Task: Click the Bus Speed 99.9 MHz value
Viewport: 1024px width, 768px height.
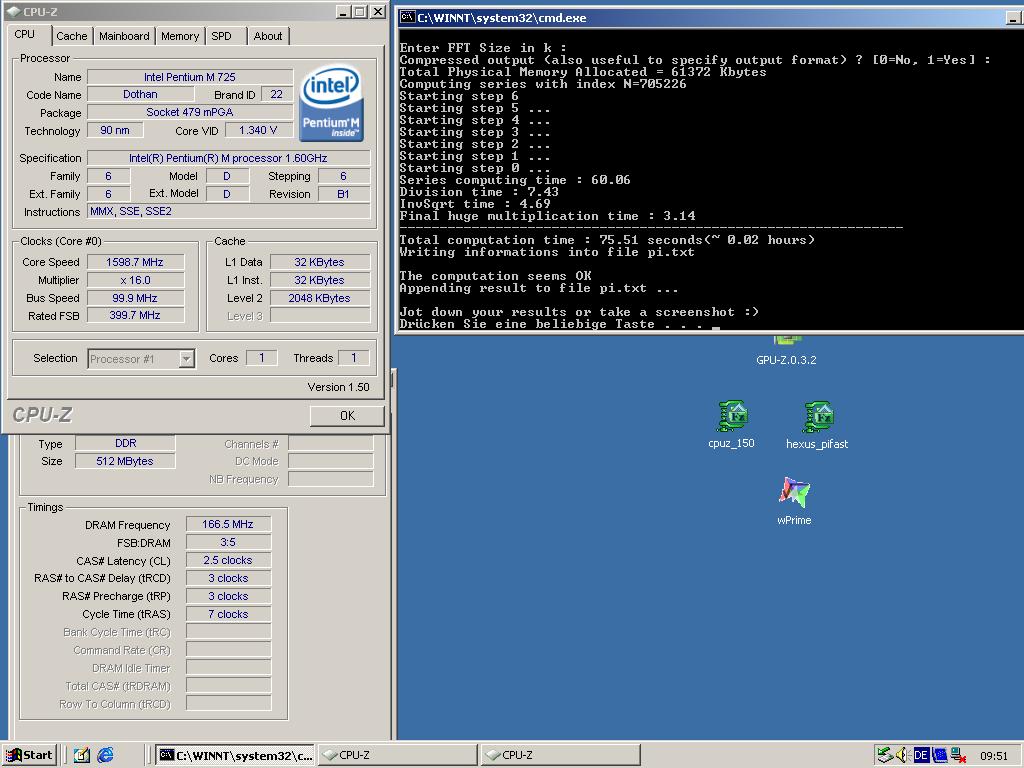Action: coord(135,298)
